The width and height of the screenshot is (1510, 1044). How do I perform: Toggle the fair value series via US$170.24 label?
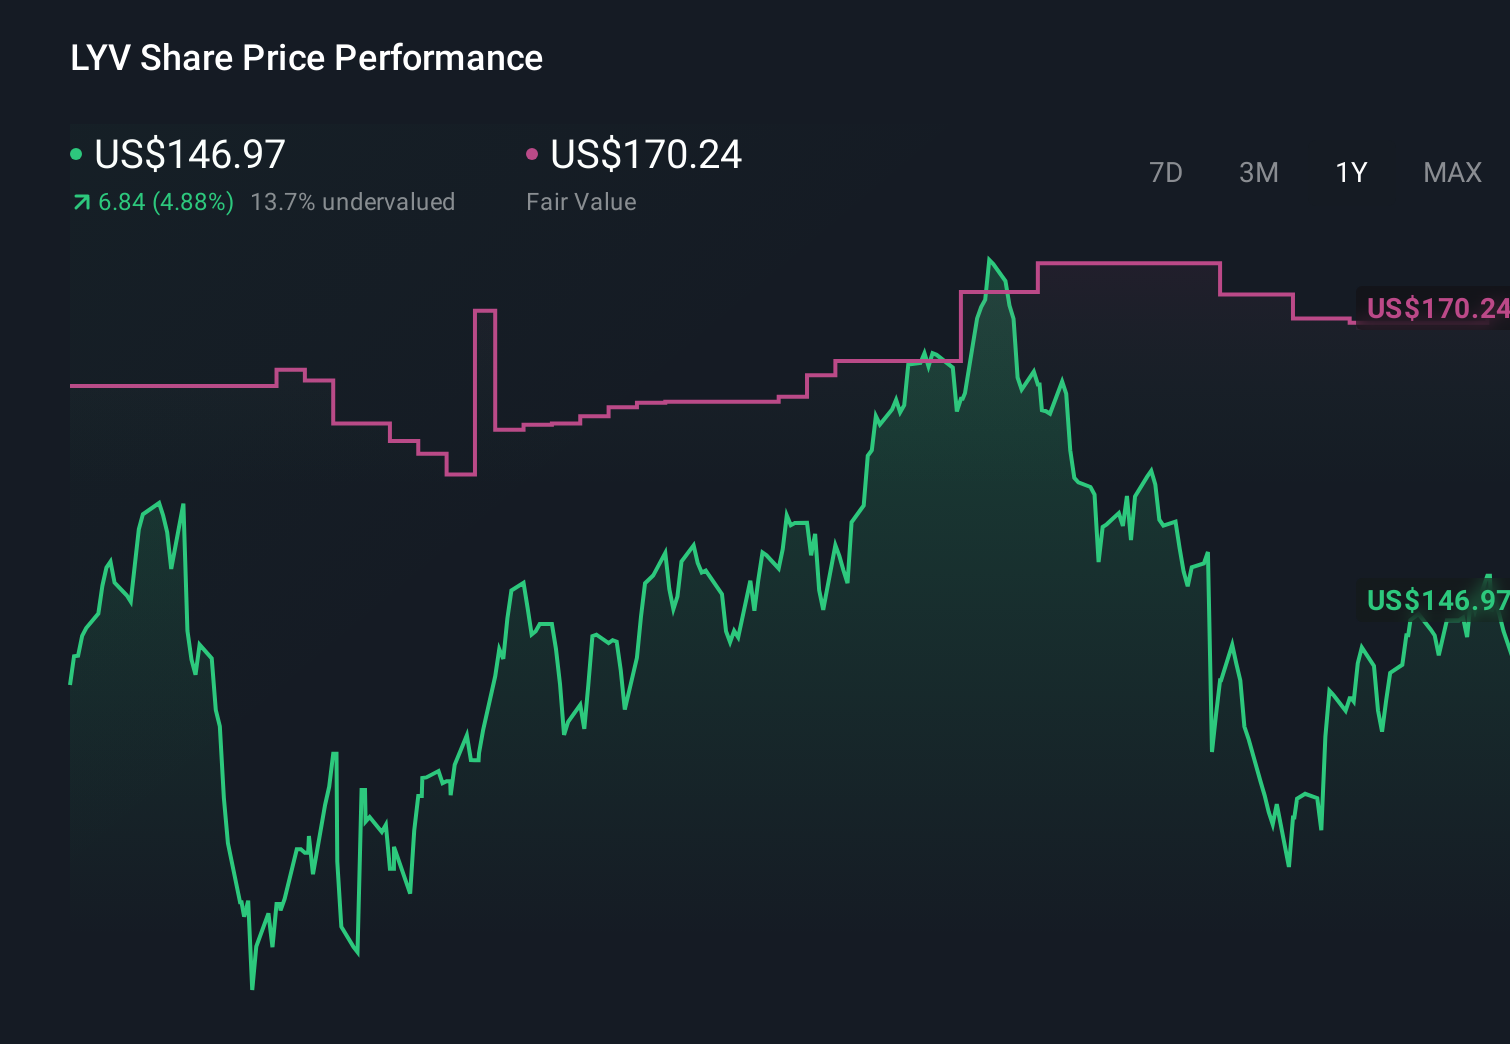coord(646,154)
